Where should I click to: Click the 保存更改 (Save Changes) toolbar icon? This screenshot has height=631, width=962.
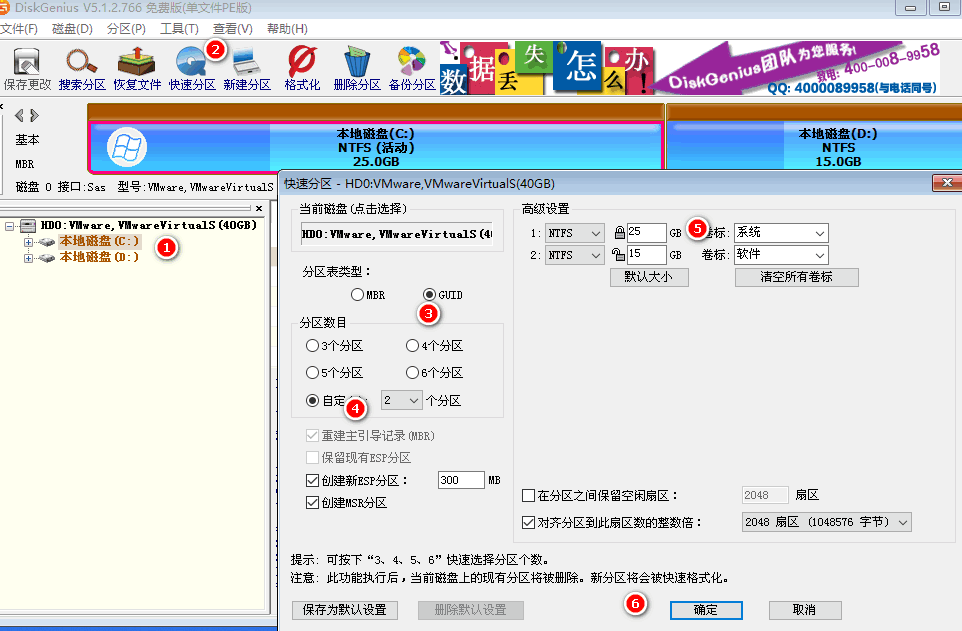click(x=27, y=62)
